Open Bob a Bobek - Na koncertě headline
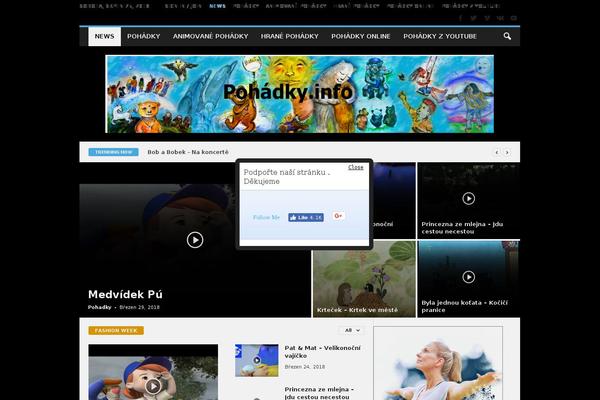Image resolution: width=600 pixels, height=400 pixels. 188,152
